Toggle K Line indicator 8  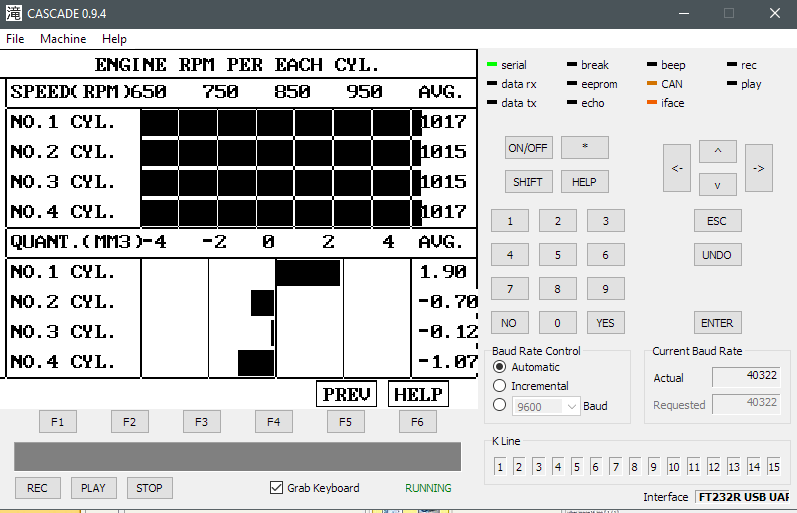click(634, 467)
